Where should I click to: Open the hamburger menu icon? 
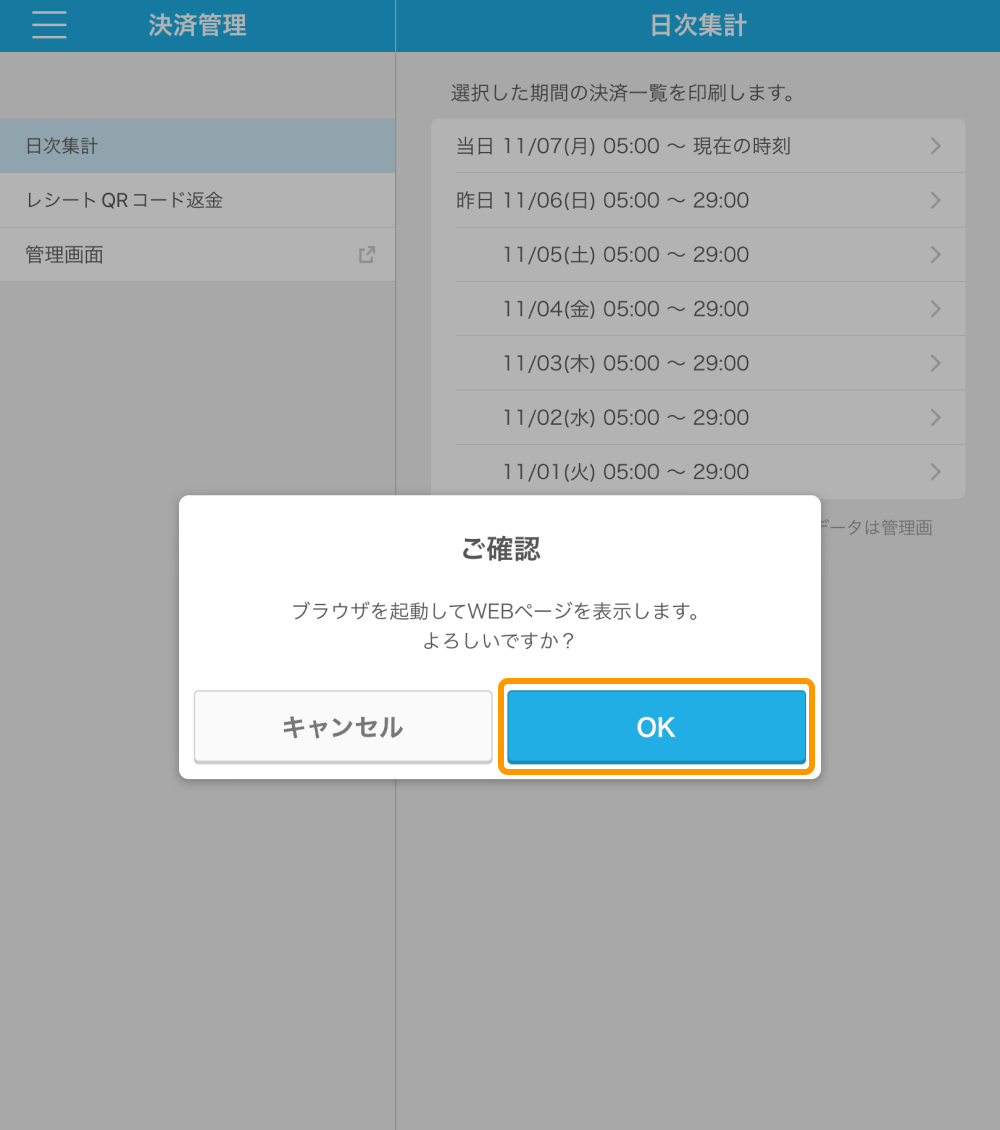pos(49,25)
